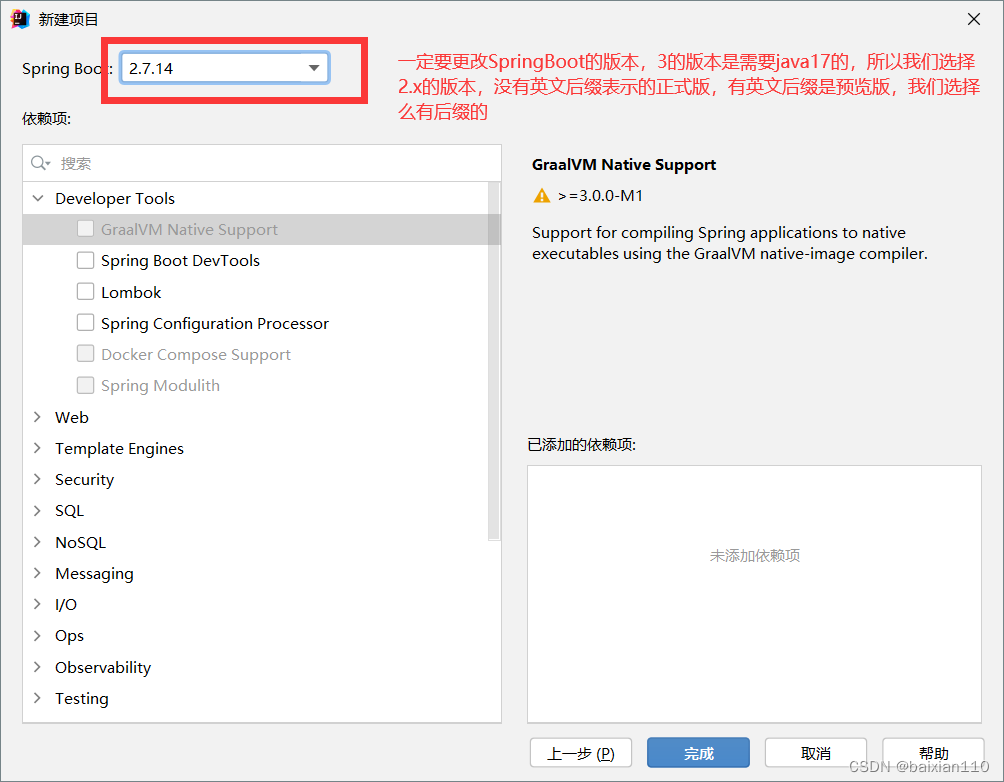Focus the 搜索 dependency search field
Screen dimensions: 1004x782
click(x=262, y=163)
